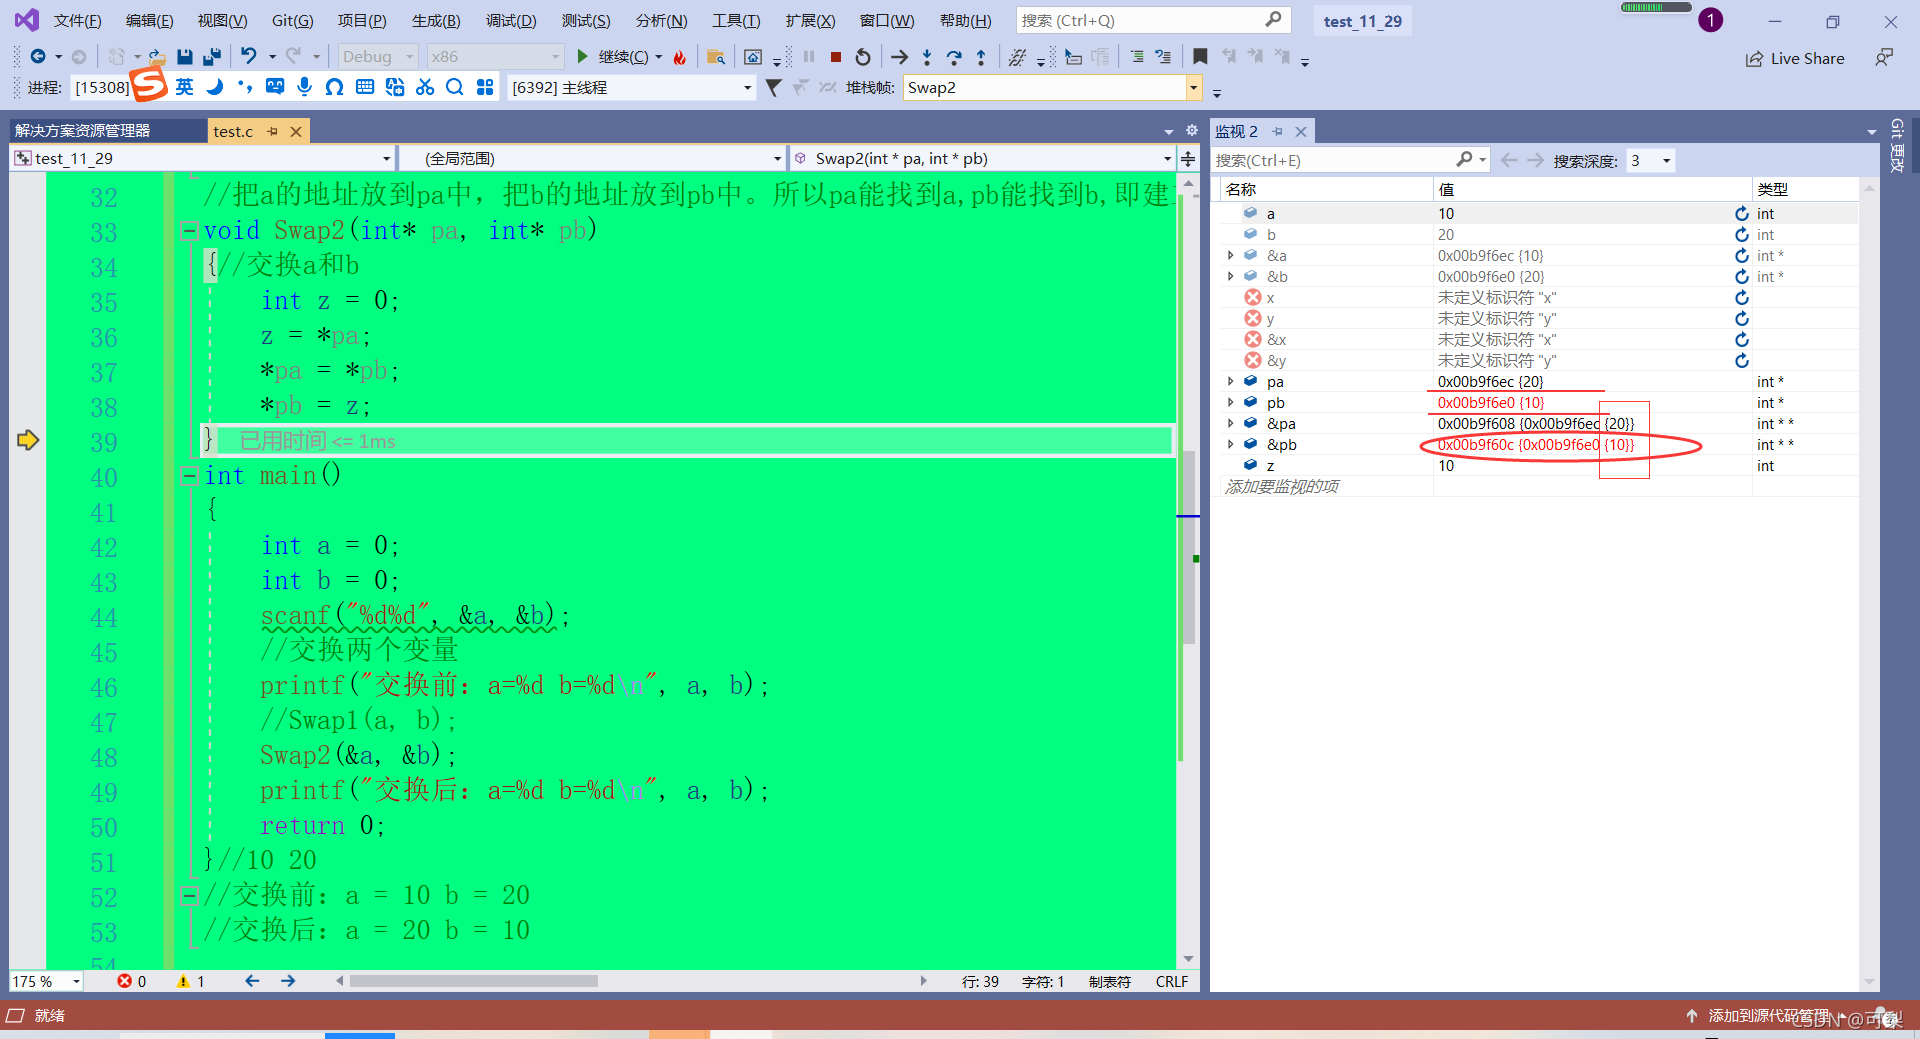Click the 继续(C) continue button
This screenshot has width=1920, height=1039.
point(612,57)
